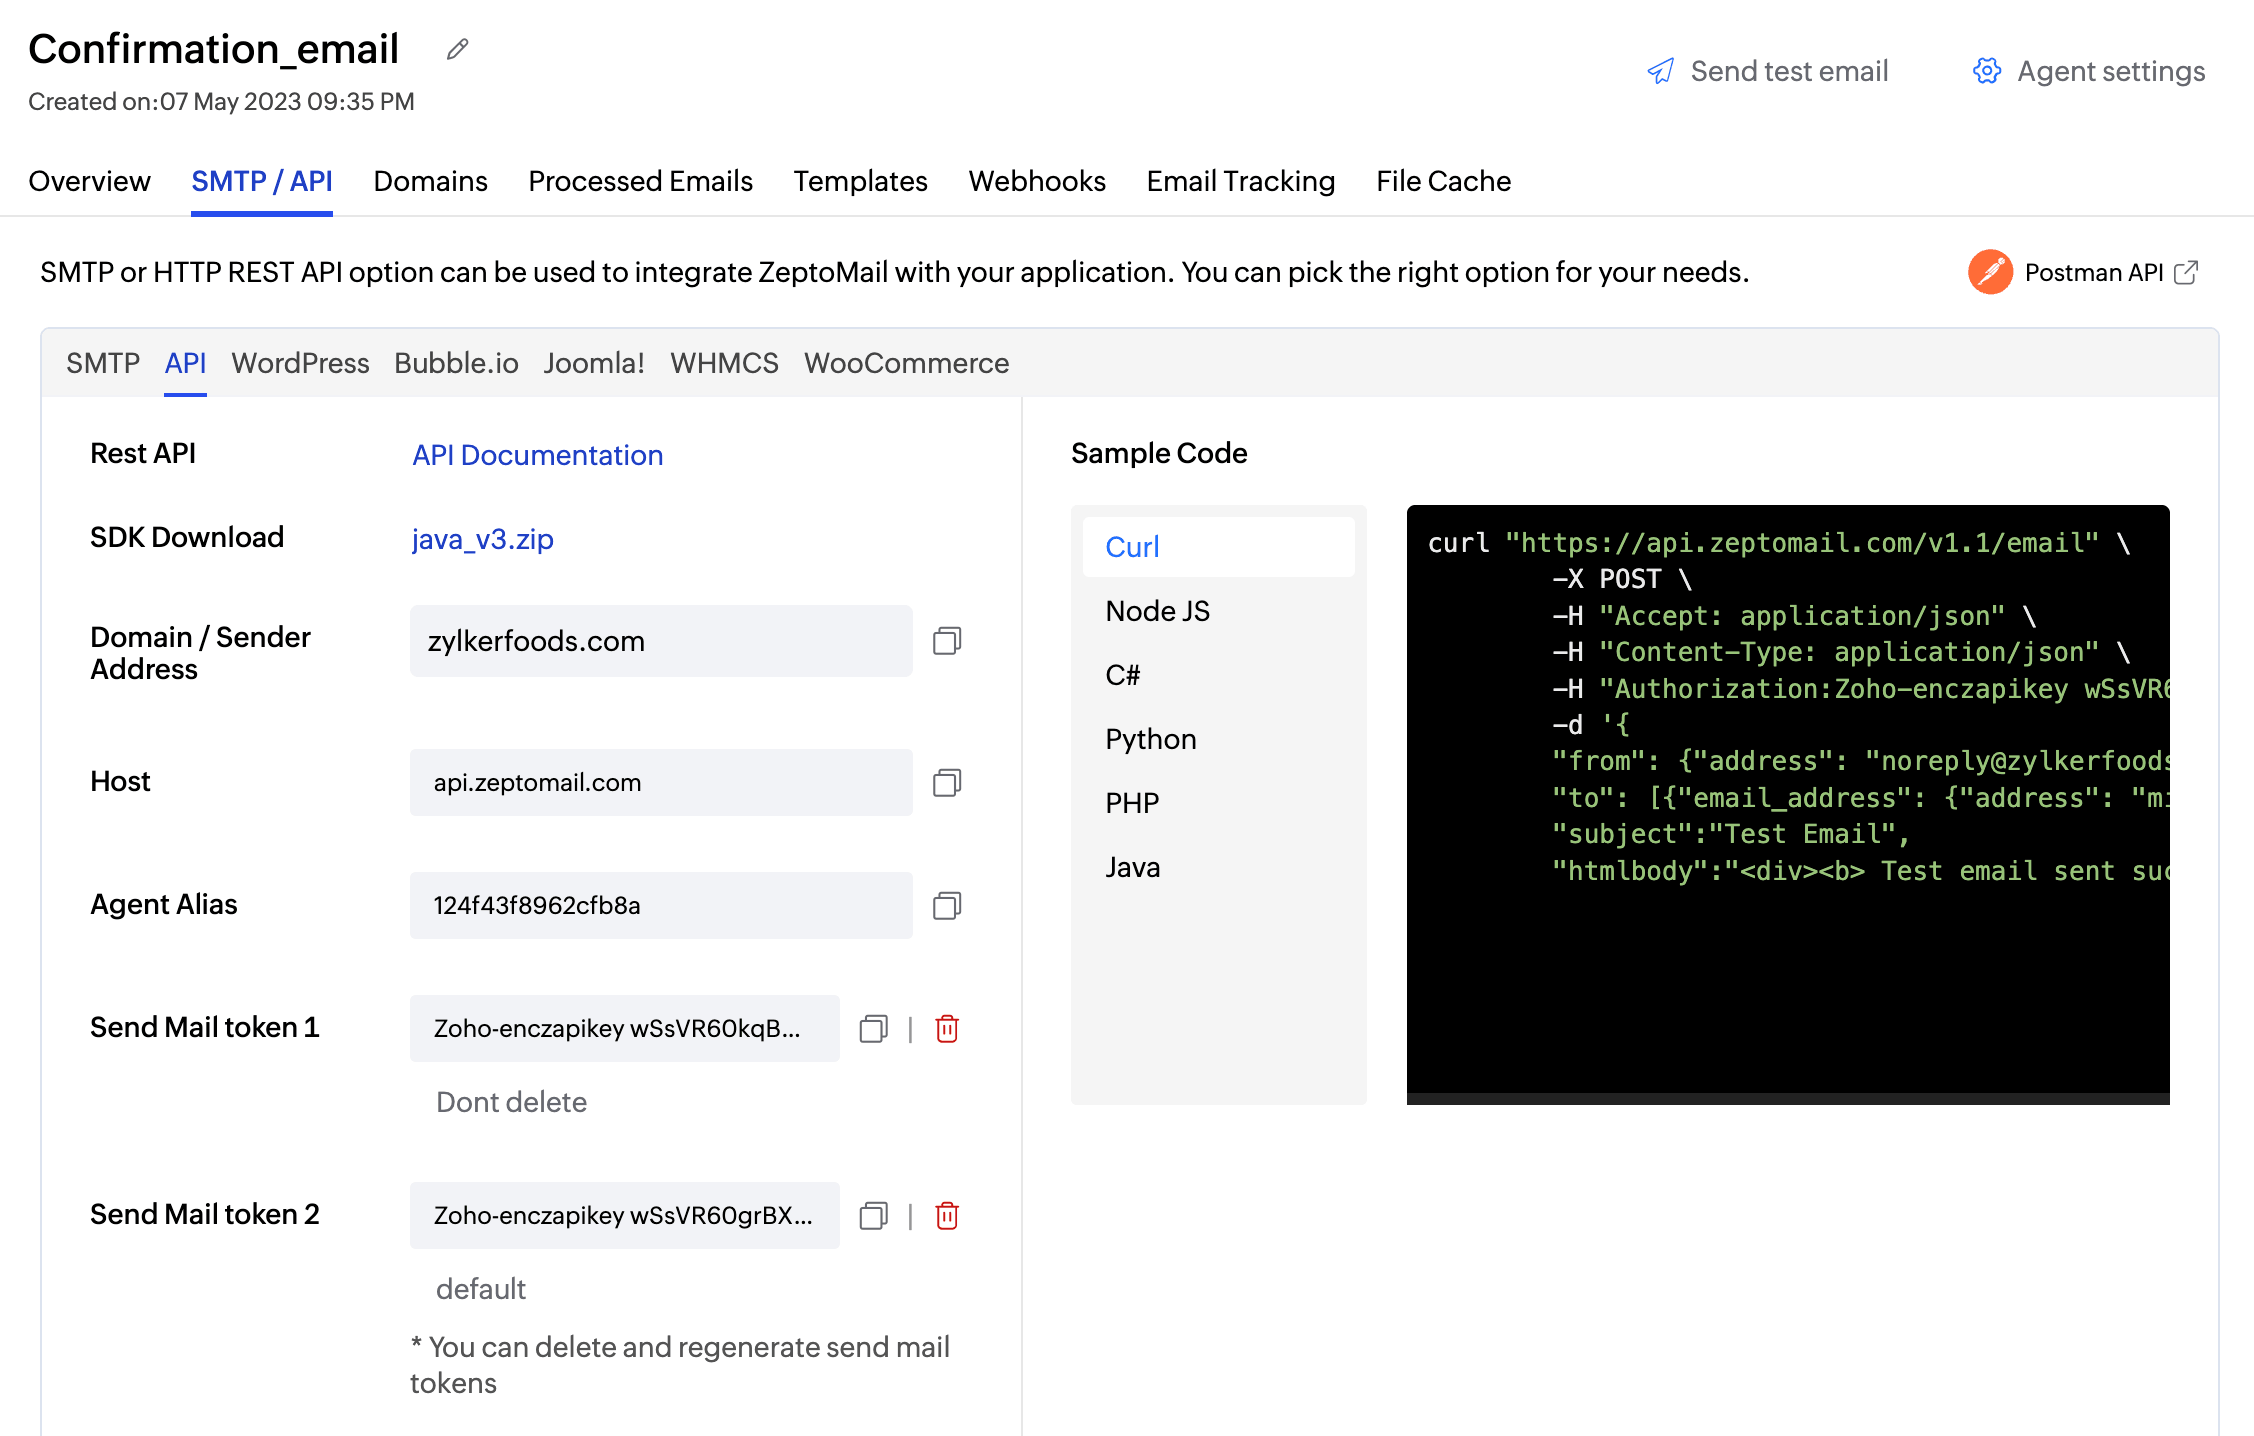
Task: Select the SMTP / API tab
Action: click(262, 181)
